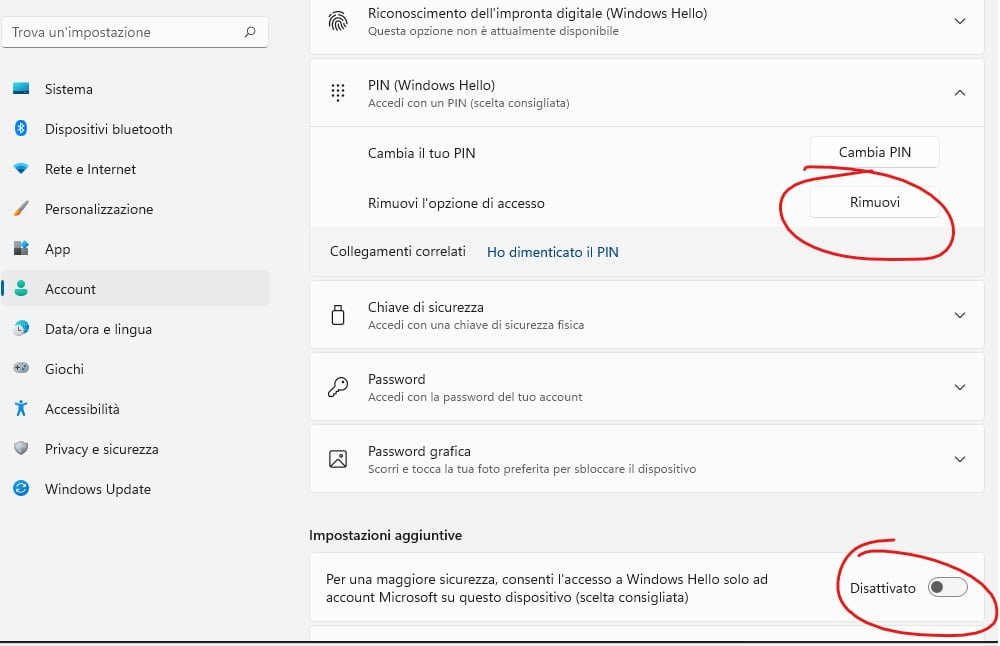This screenshot has height=646, width=1000.
Task: Click the Cambia PIN button
Action: [874, 152]
